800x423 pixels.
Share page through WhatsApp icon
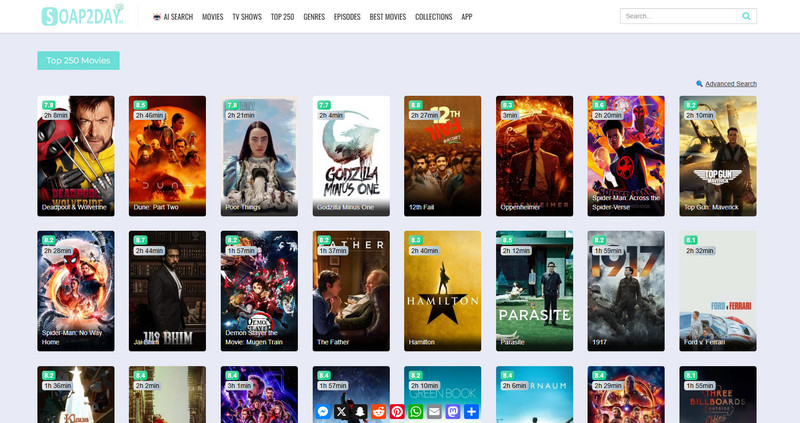tap(416, 411)
